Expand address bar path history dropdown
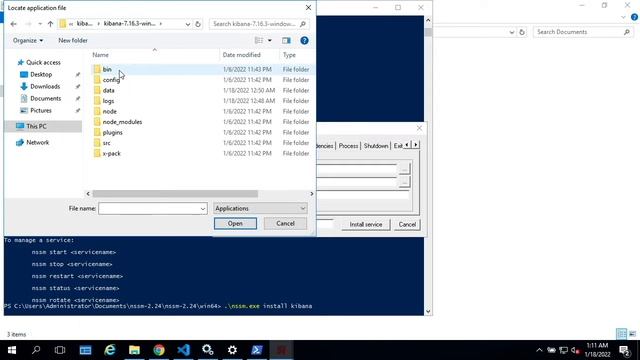640x360 pixels. click(187, 24)
